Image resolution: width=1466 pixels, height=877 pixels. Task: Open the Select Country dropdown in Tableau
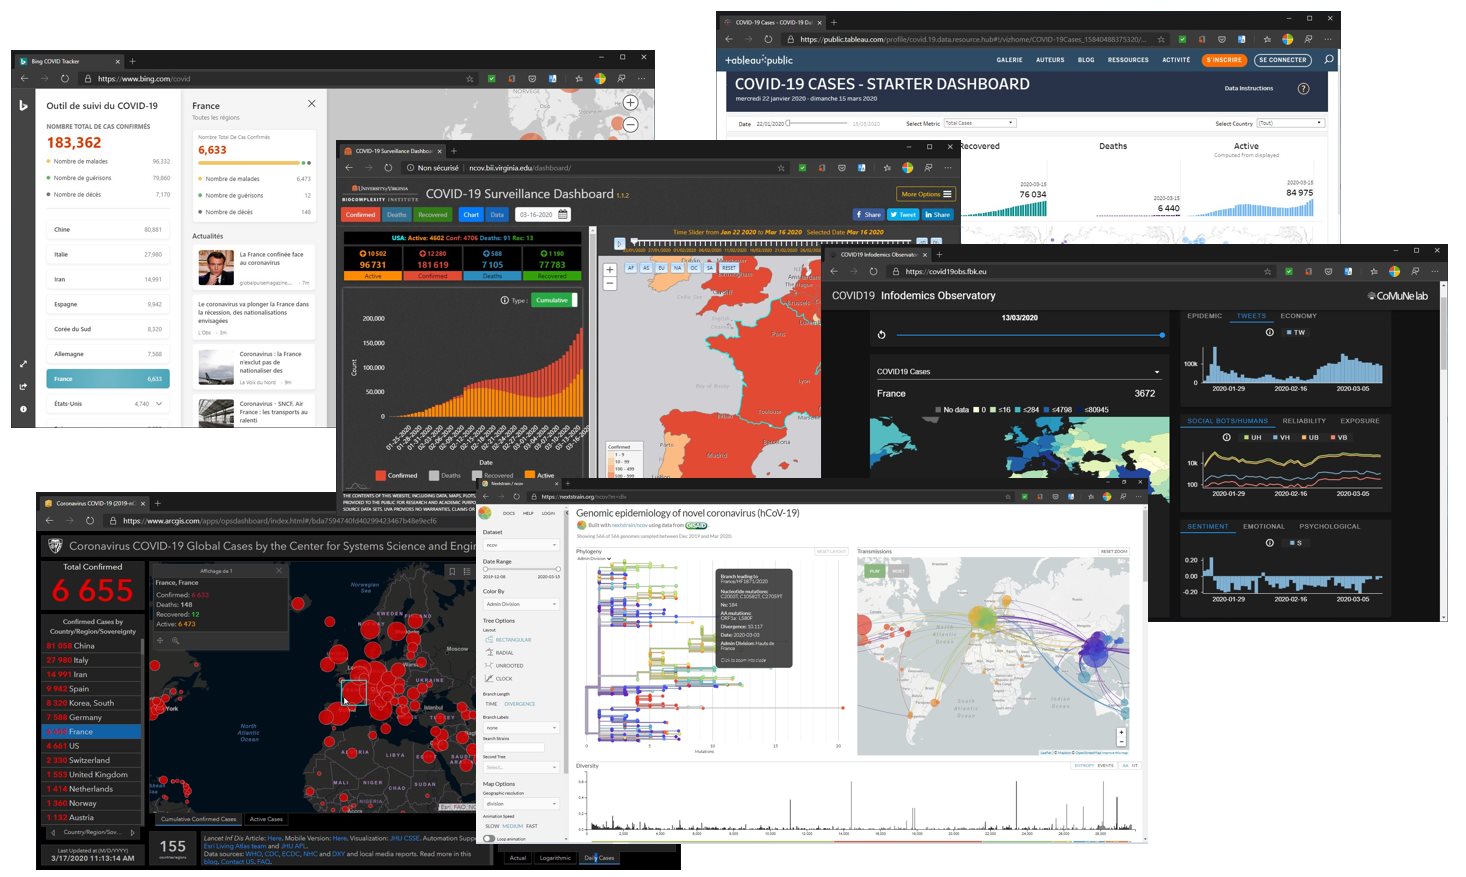1290,123
